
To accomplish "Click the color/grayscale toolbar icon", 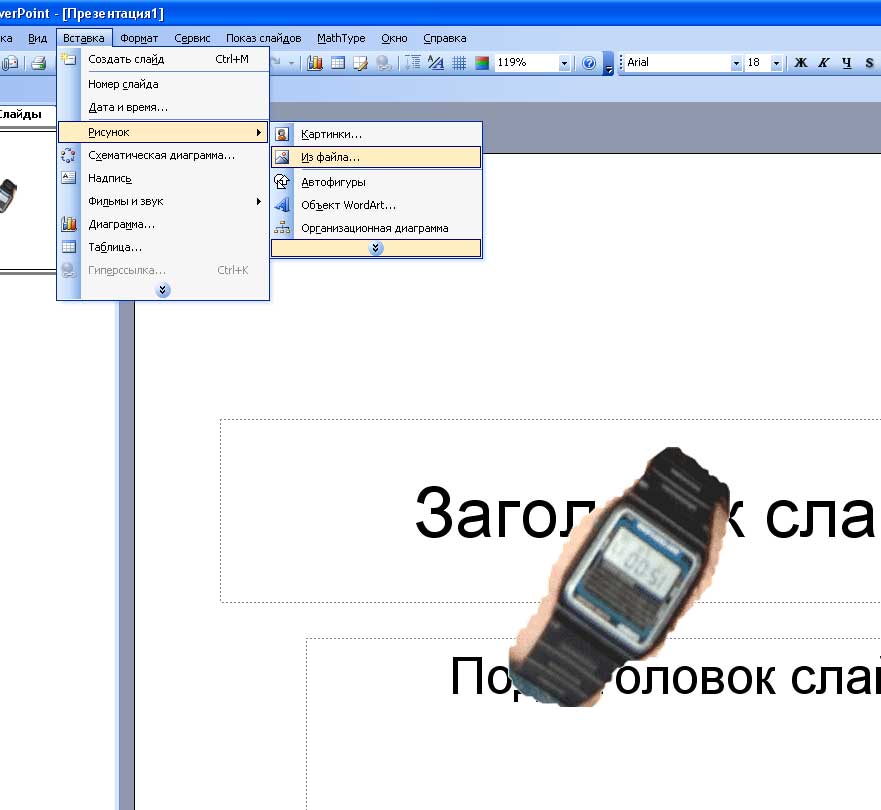I will [x=482, y=63].
